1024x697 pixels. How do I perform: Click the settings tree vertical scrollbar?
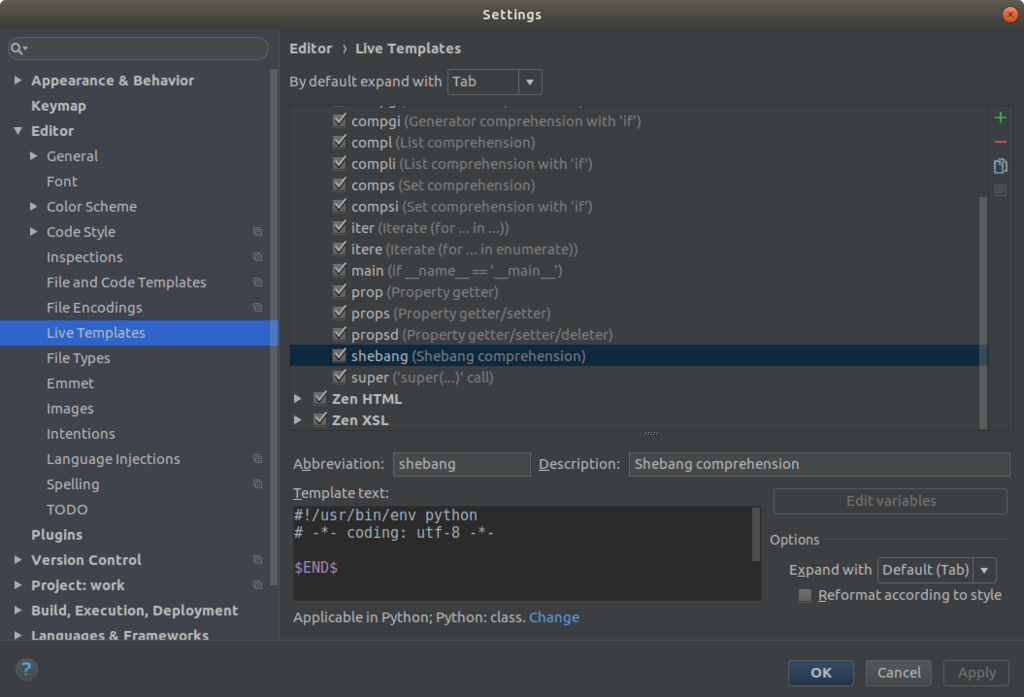point(274,327)
